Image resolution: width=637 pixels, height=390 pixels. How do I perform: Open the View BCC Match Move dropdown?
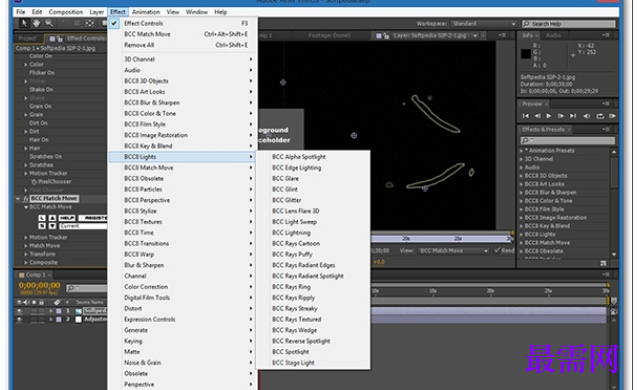tap(453, 251)
